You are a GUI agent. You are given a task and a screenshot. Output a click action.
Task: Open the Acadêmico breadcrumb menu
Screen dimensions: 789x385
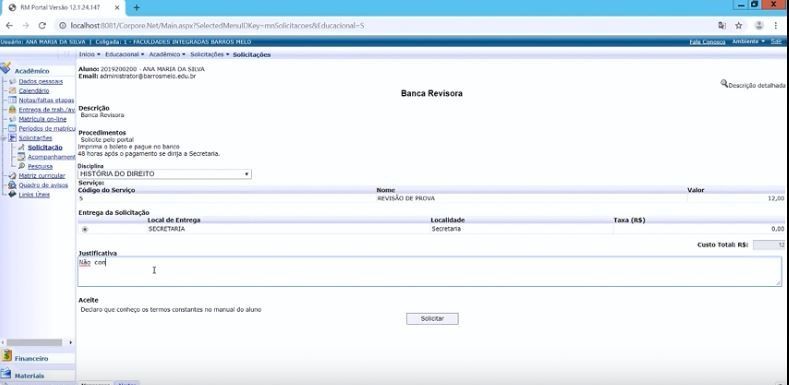tap(167, 54)
